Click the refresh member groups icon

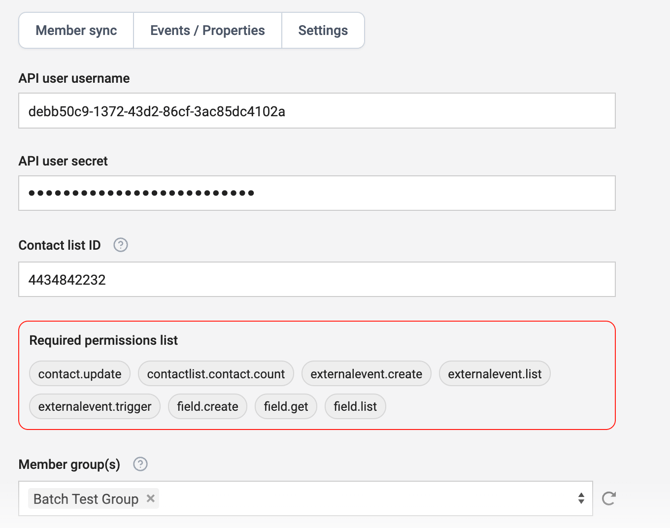pyautogui.click(x=609, y=498)
